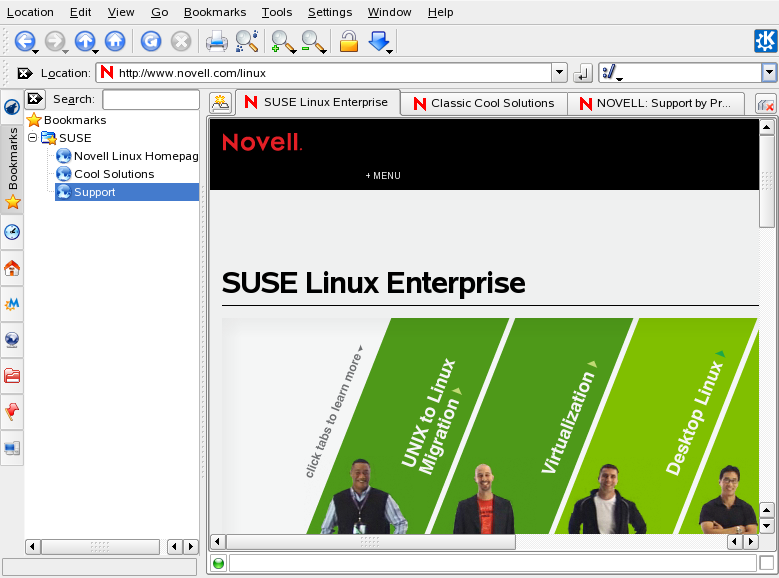Open Forward button history dropdown arrow
The width and height of the screenshot is (779, 578).
pyautogui.click(x=65, y=51)
